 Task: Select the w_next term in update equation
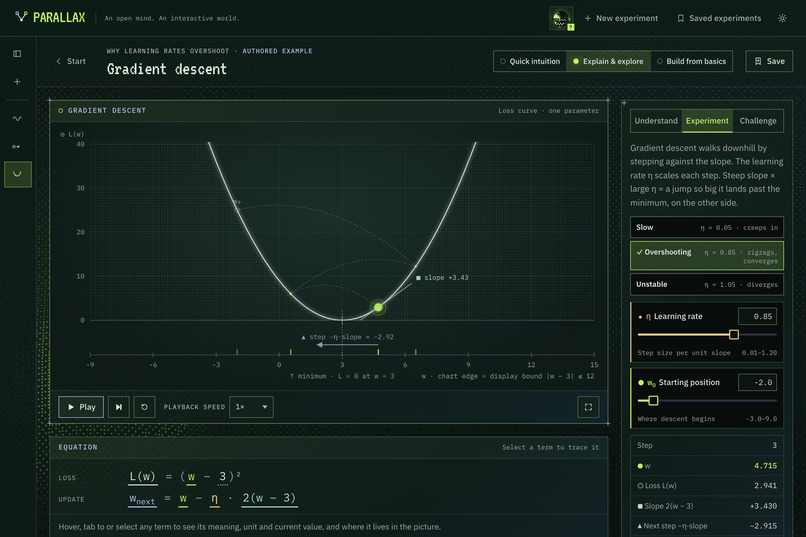[x=142, y=499]
